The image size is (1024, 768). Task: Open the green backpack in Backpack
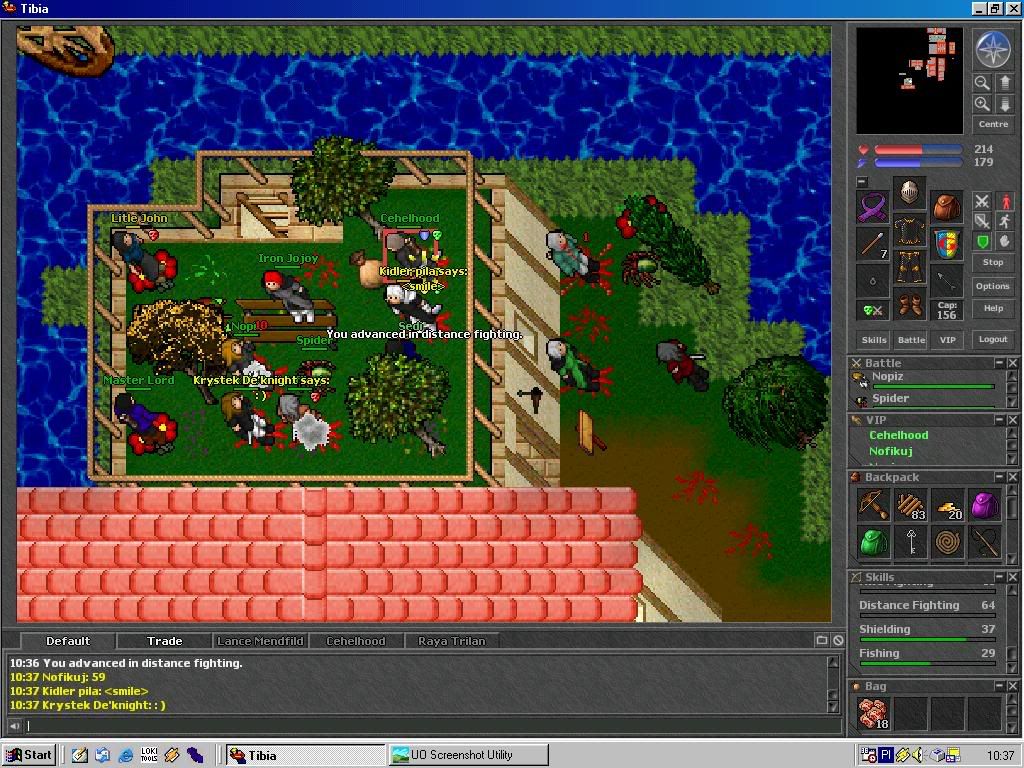point(873,542)
